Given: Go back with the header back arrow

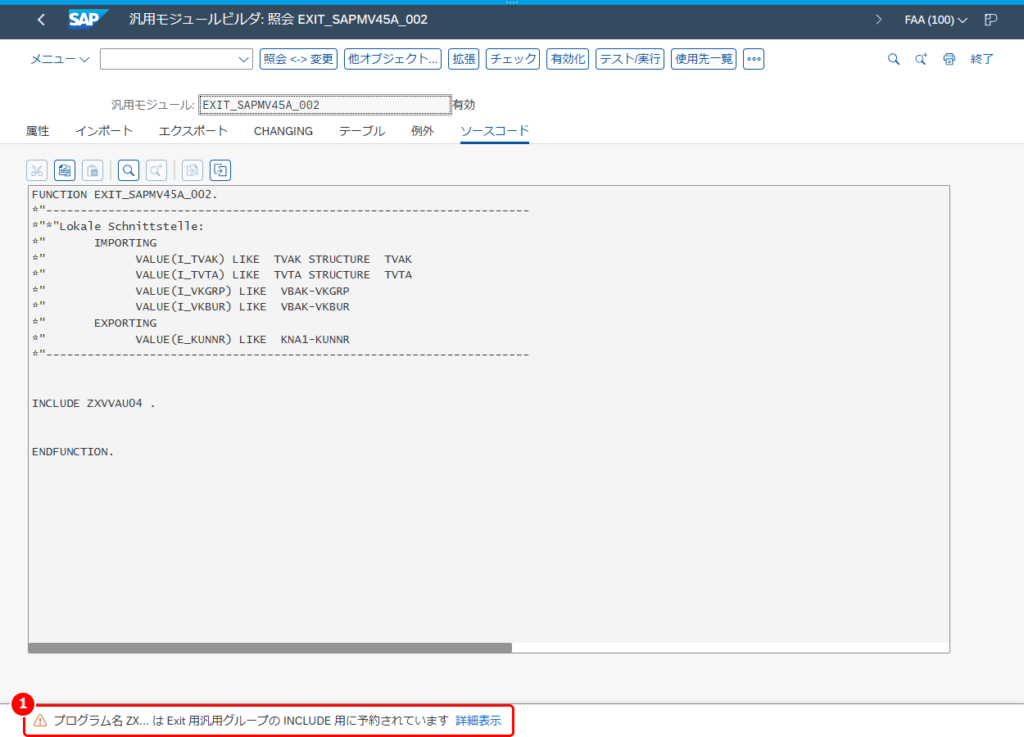Looking at the screenshot, I should coord(41,20).
